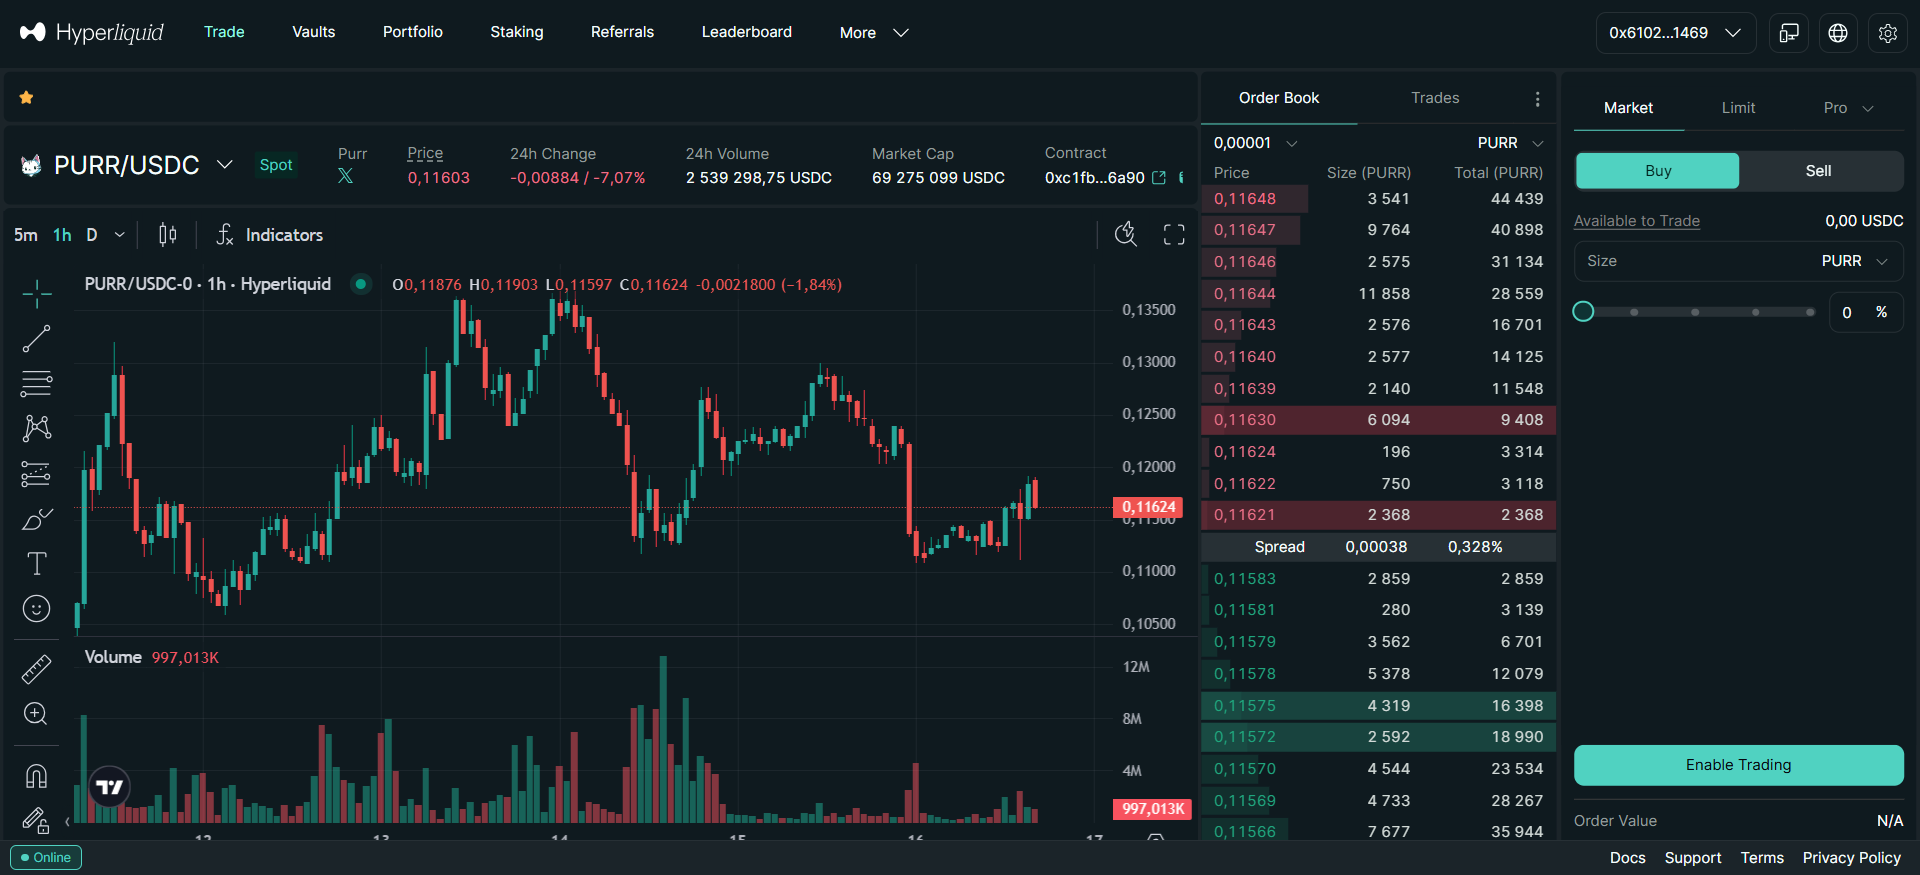Click the favorites star icon

pos(27,97)
